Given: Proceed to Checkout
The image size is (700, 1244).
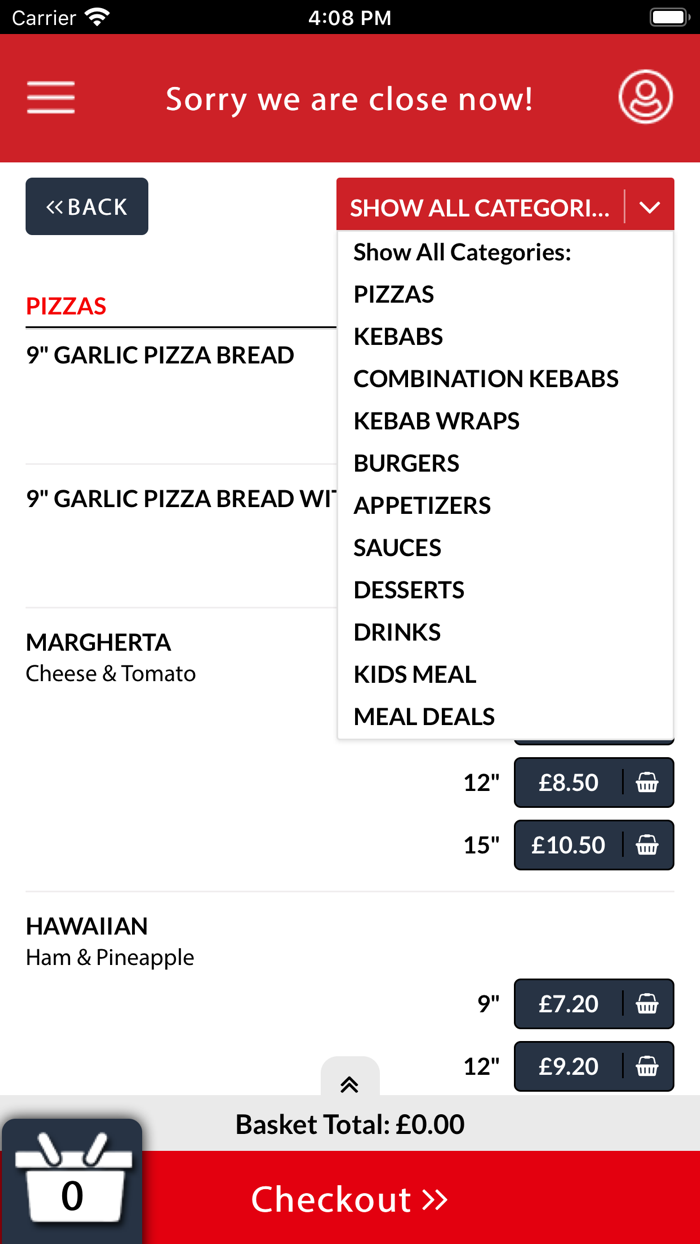Looking at the screenshot, I should [349, 1197].
